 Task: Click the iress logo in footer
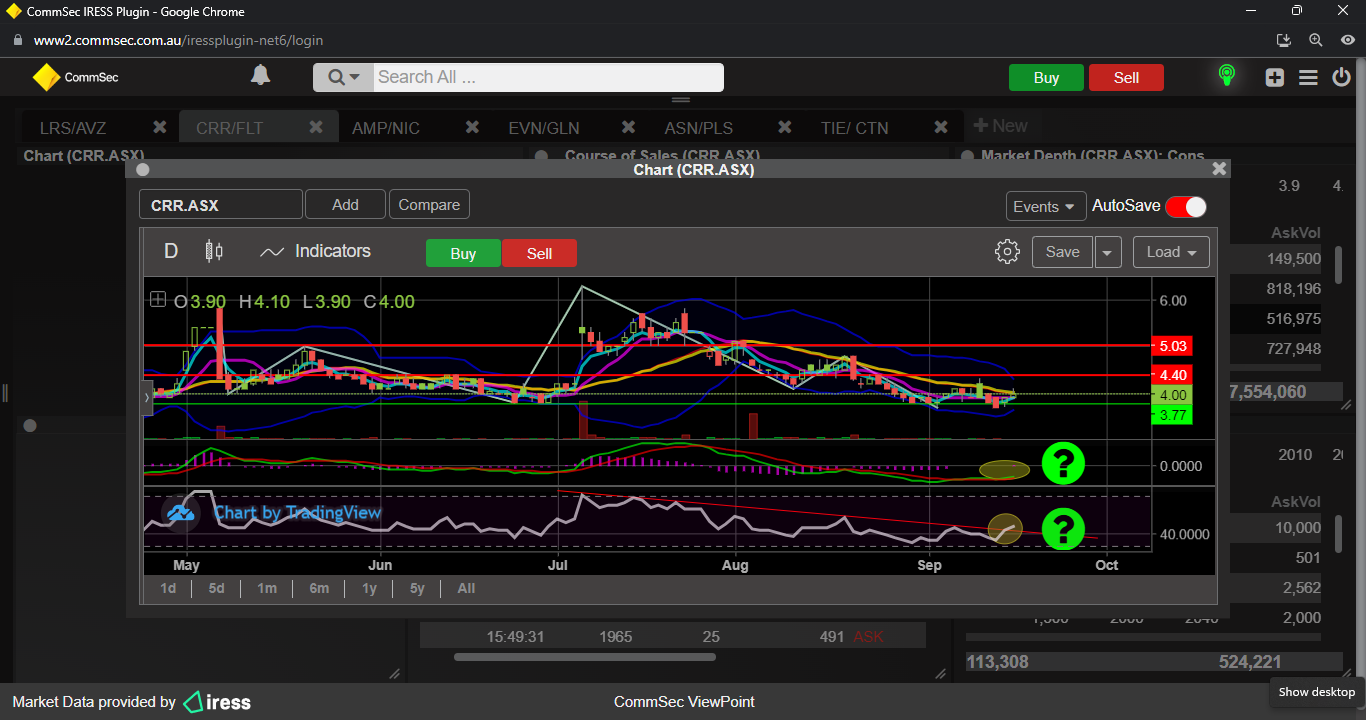pos(217,702)
